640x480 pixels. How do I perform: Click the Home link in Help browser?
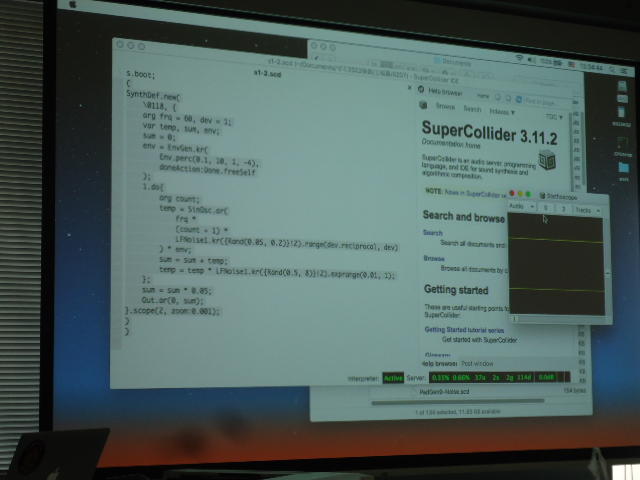[483, 96]
